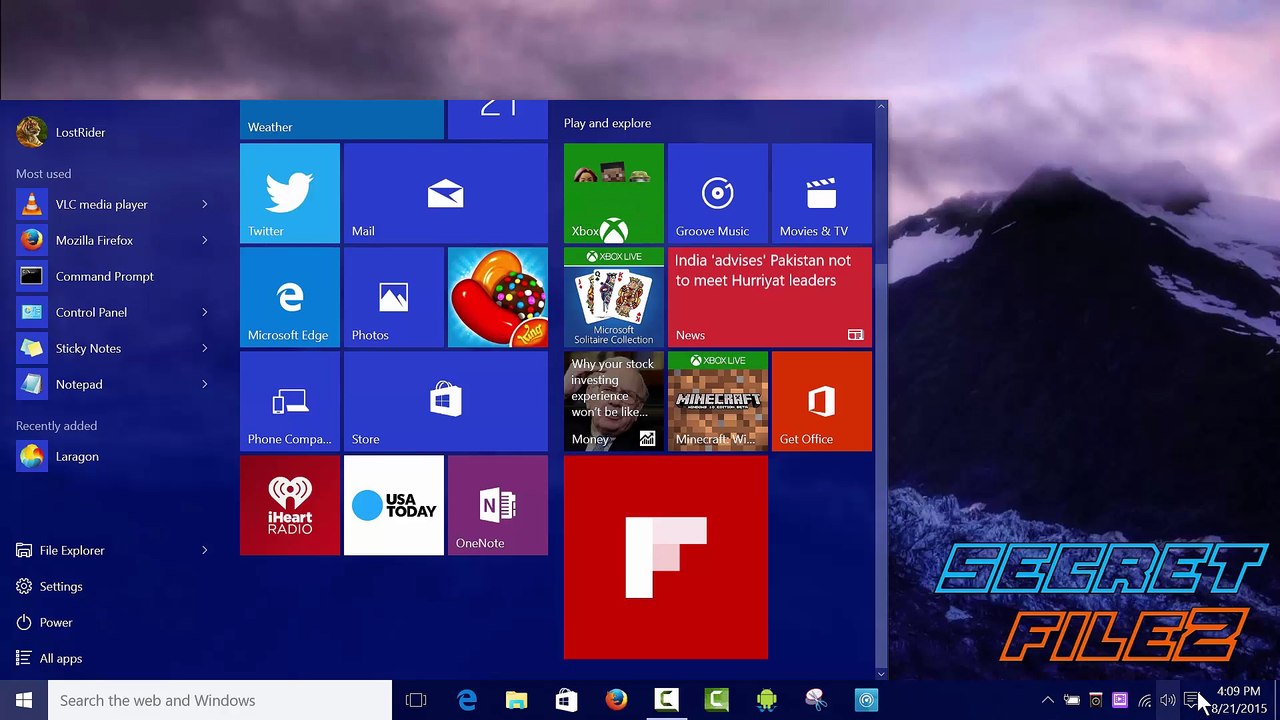Open the Money live tile
The image size is (1280, 720).
(x=614, y=401)
